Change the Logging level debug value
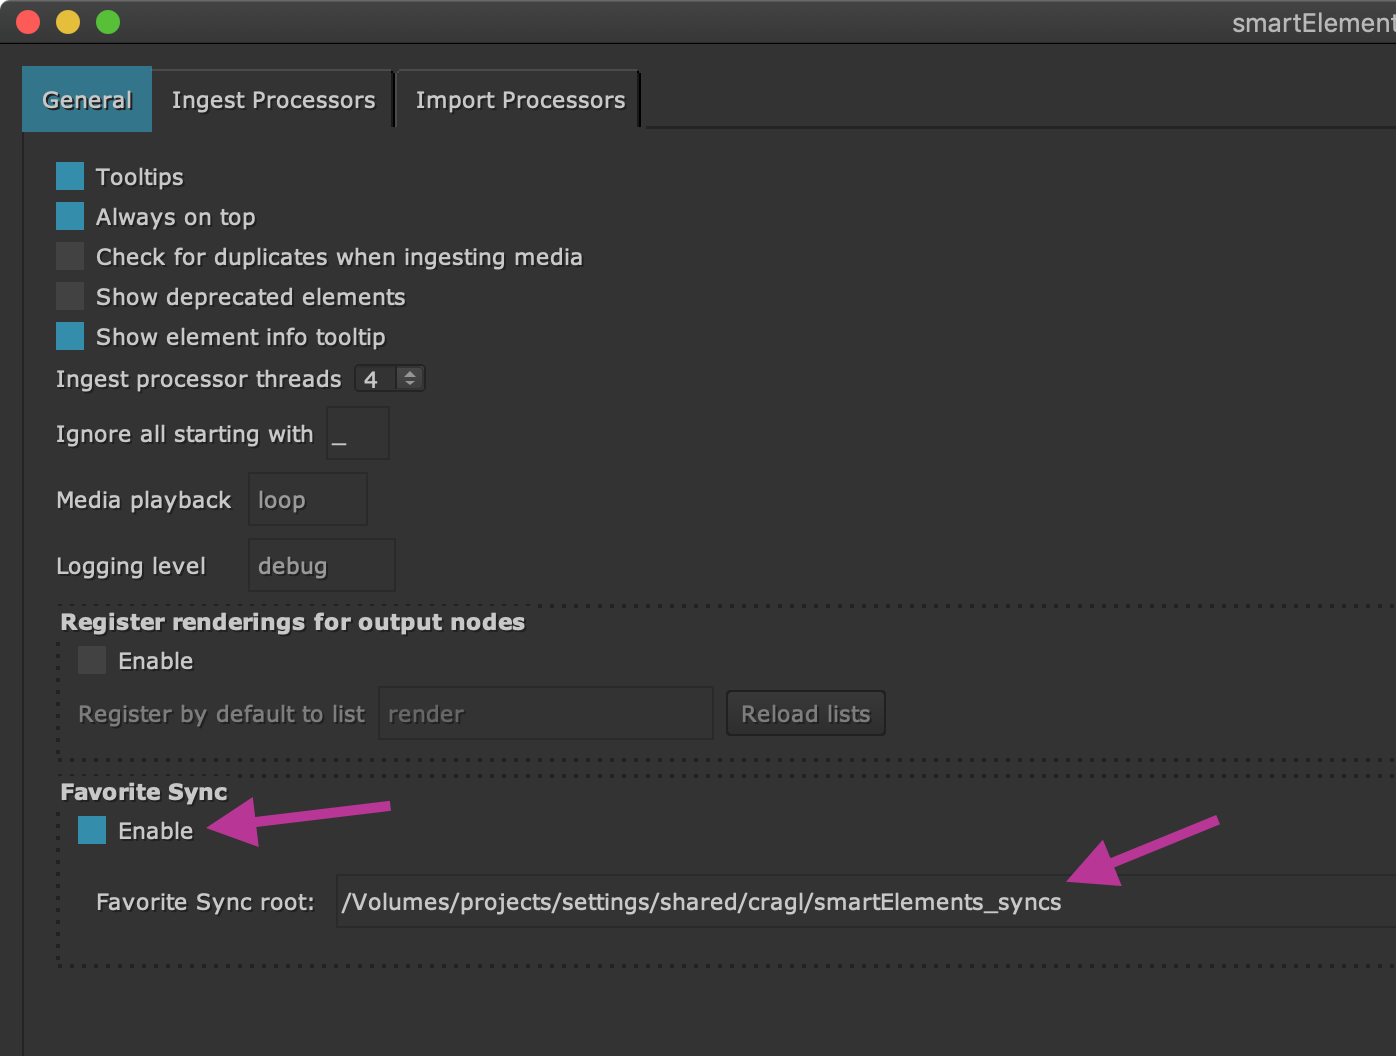Image resolution: width=1396 pixels, height=1056 pixels. point(320,564)
